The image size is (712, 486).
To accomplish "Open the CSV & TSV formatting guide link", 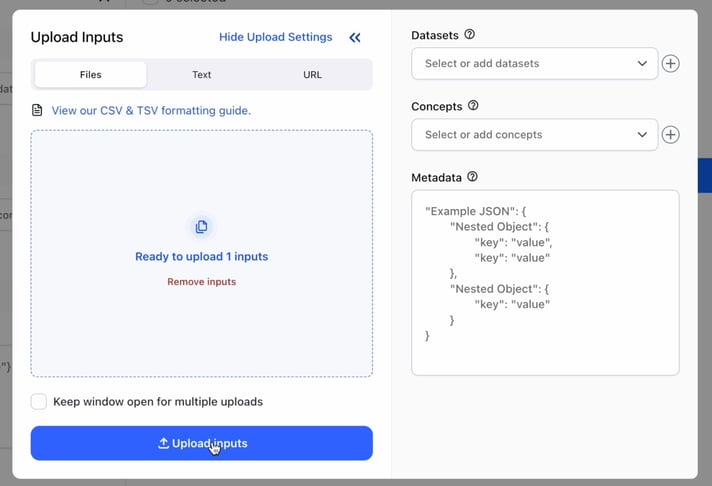I will (151, 110).
